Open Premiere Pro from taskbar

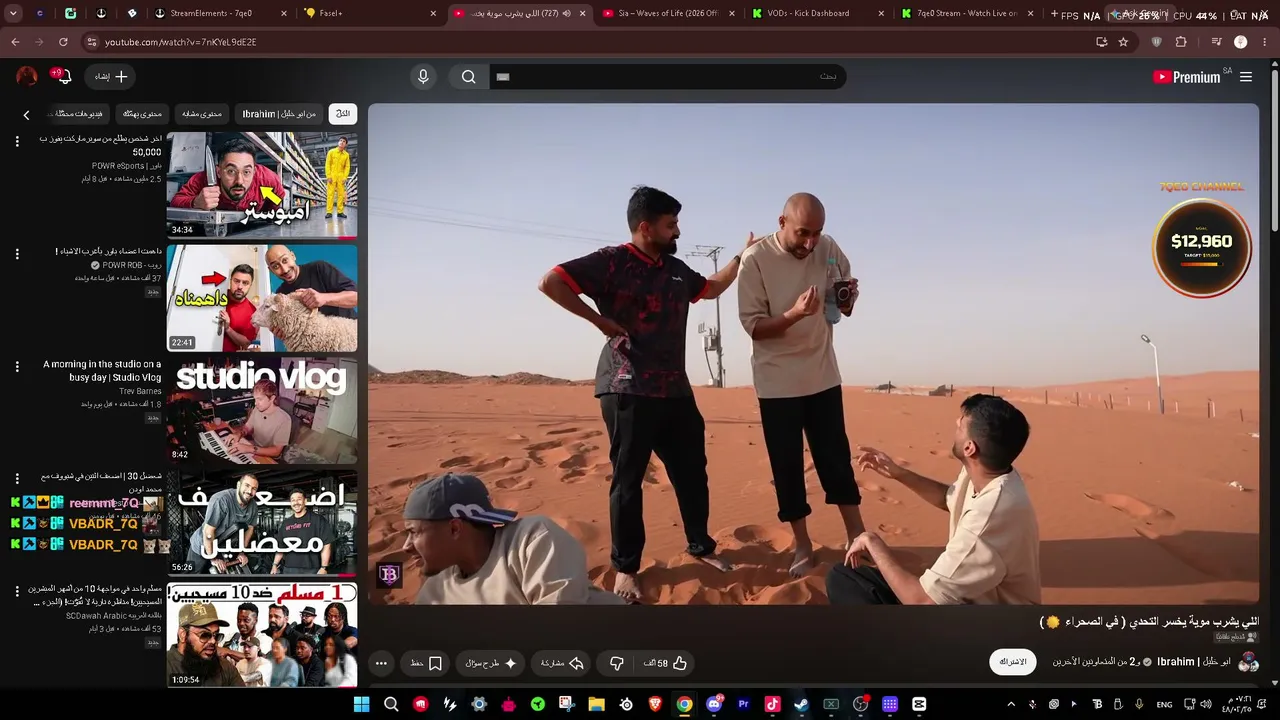(x=743, y=704)
